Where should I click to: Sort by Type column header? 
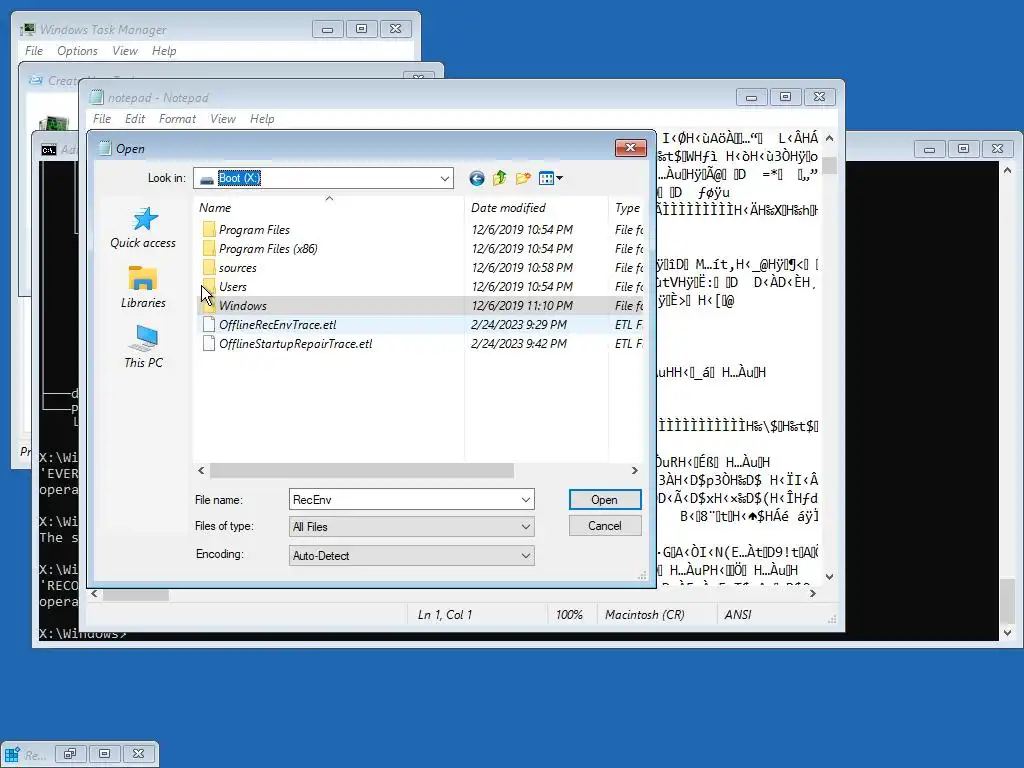click(627, 208)
